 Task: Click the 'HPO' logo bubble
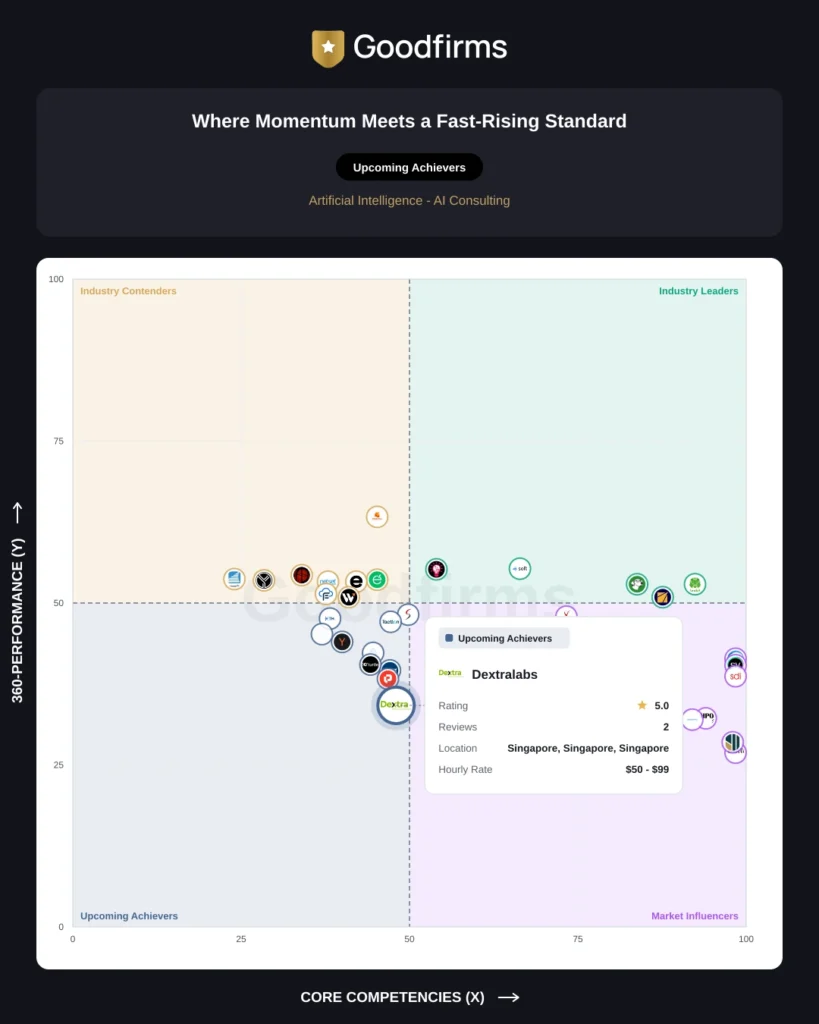(708, 717)
